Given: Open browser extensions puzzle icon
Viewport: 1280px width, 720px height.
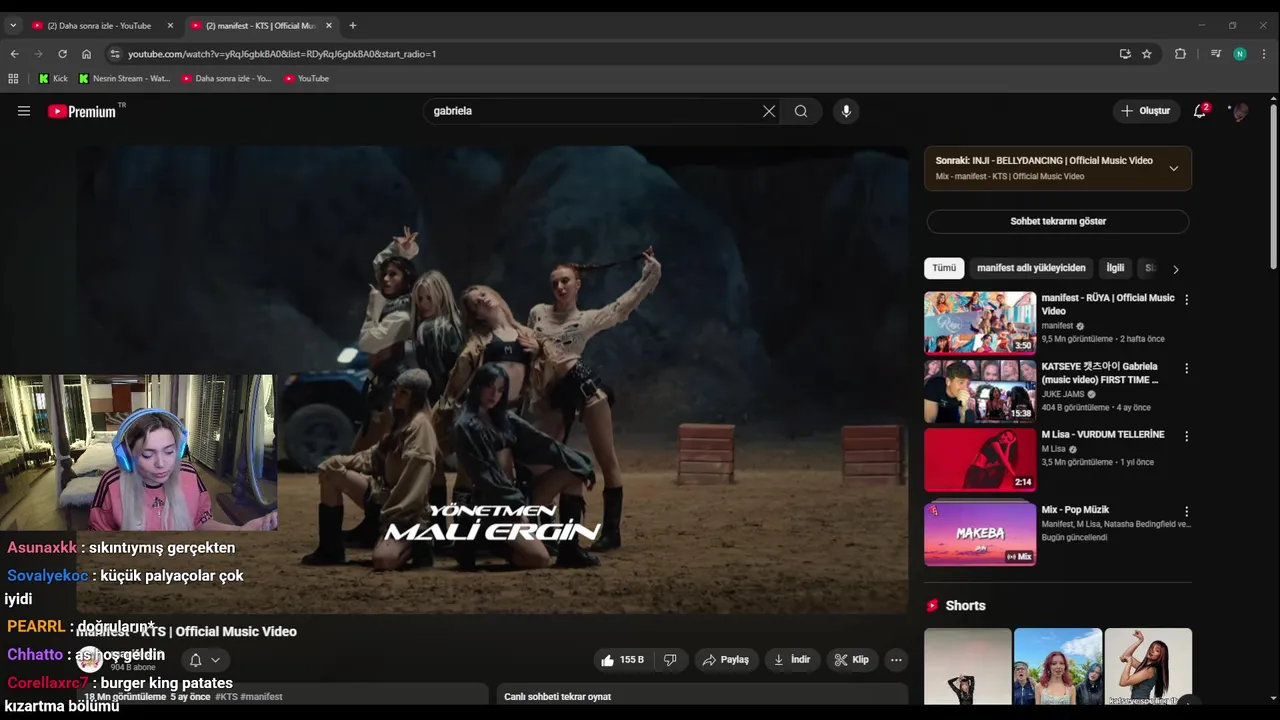Looking at the screenshot, I should (x=1180, y=54).
